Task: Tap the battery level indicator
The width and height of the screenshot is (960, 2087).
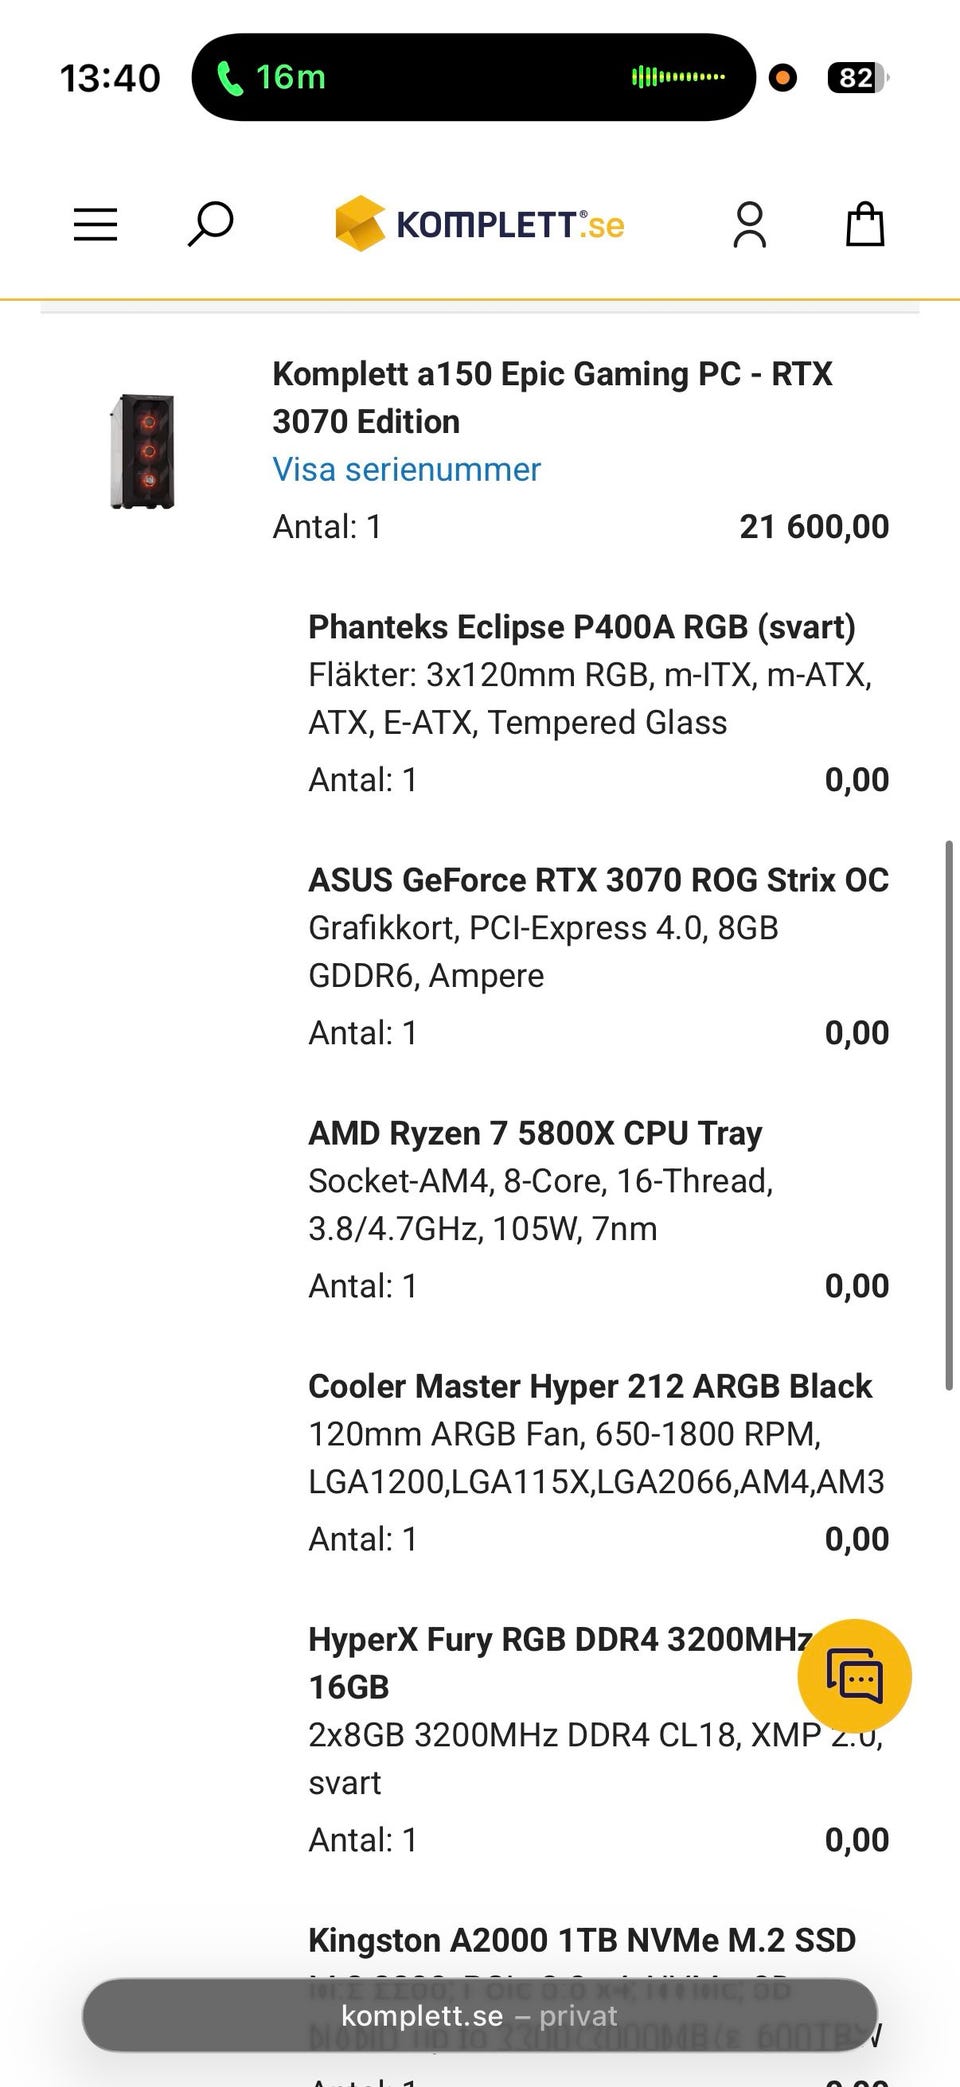Action: pyautogui.click(x=856, y=77)
